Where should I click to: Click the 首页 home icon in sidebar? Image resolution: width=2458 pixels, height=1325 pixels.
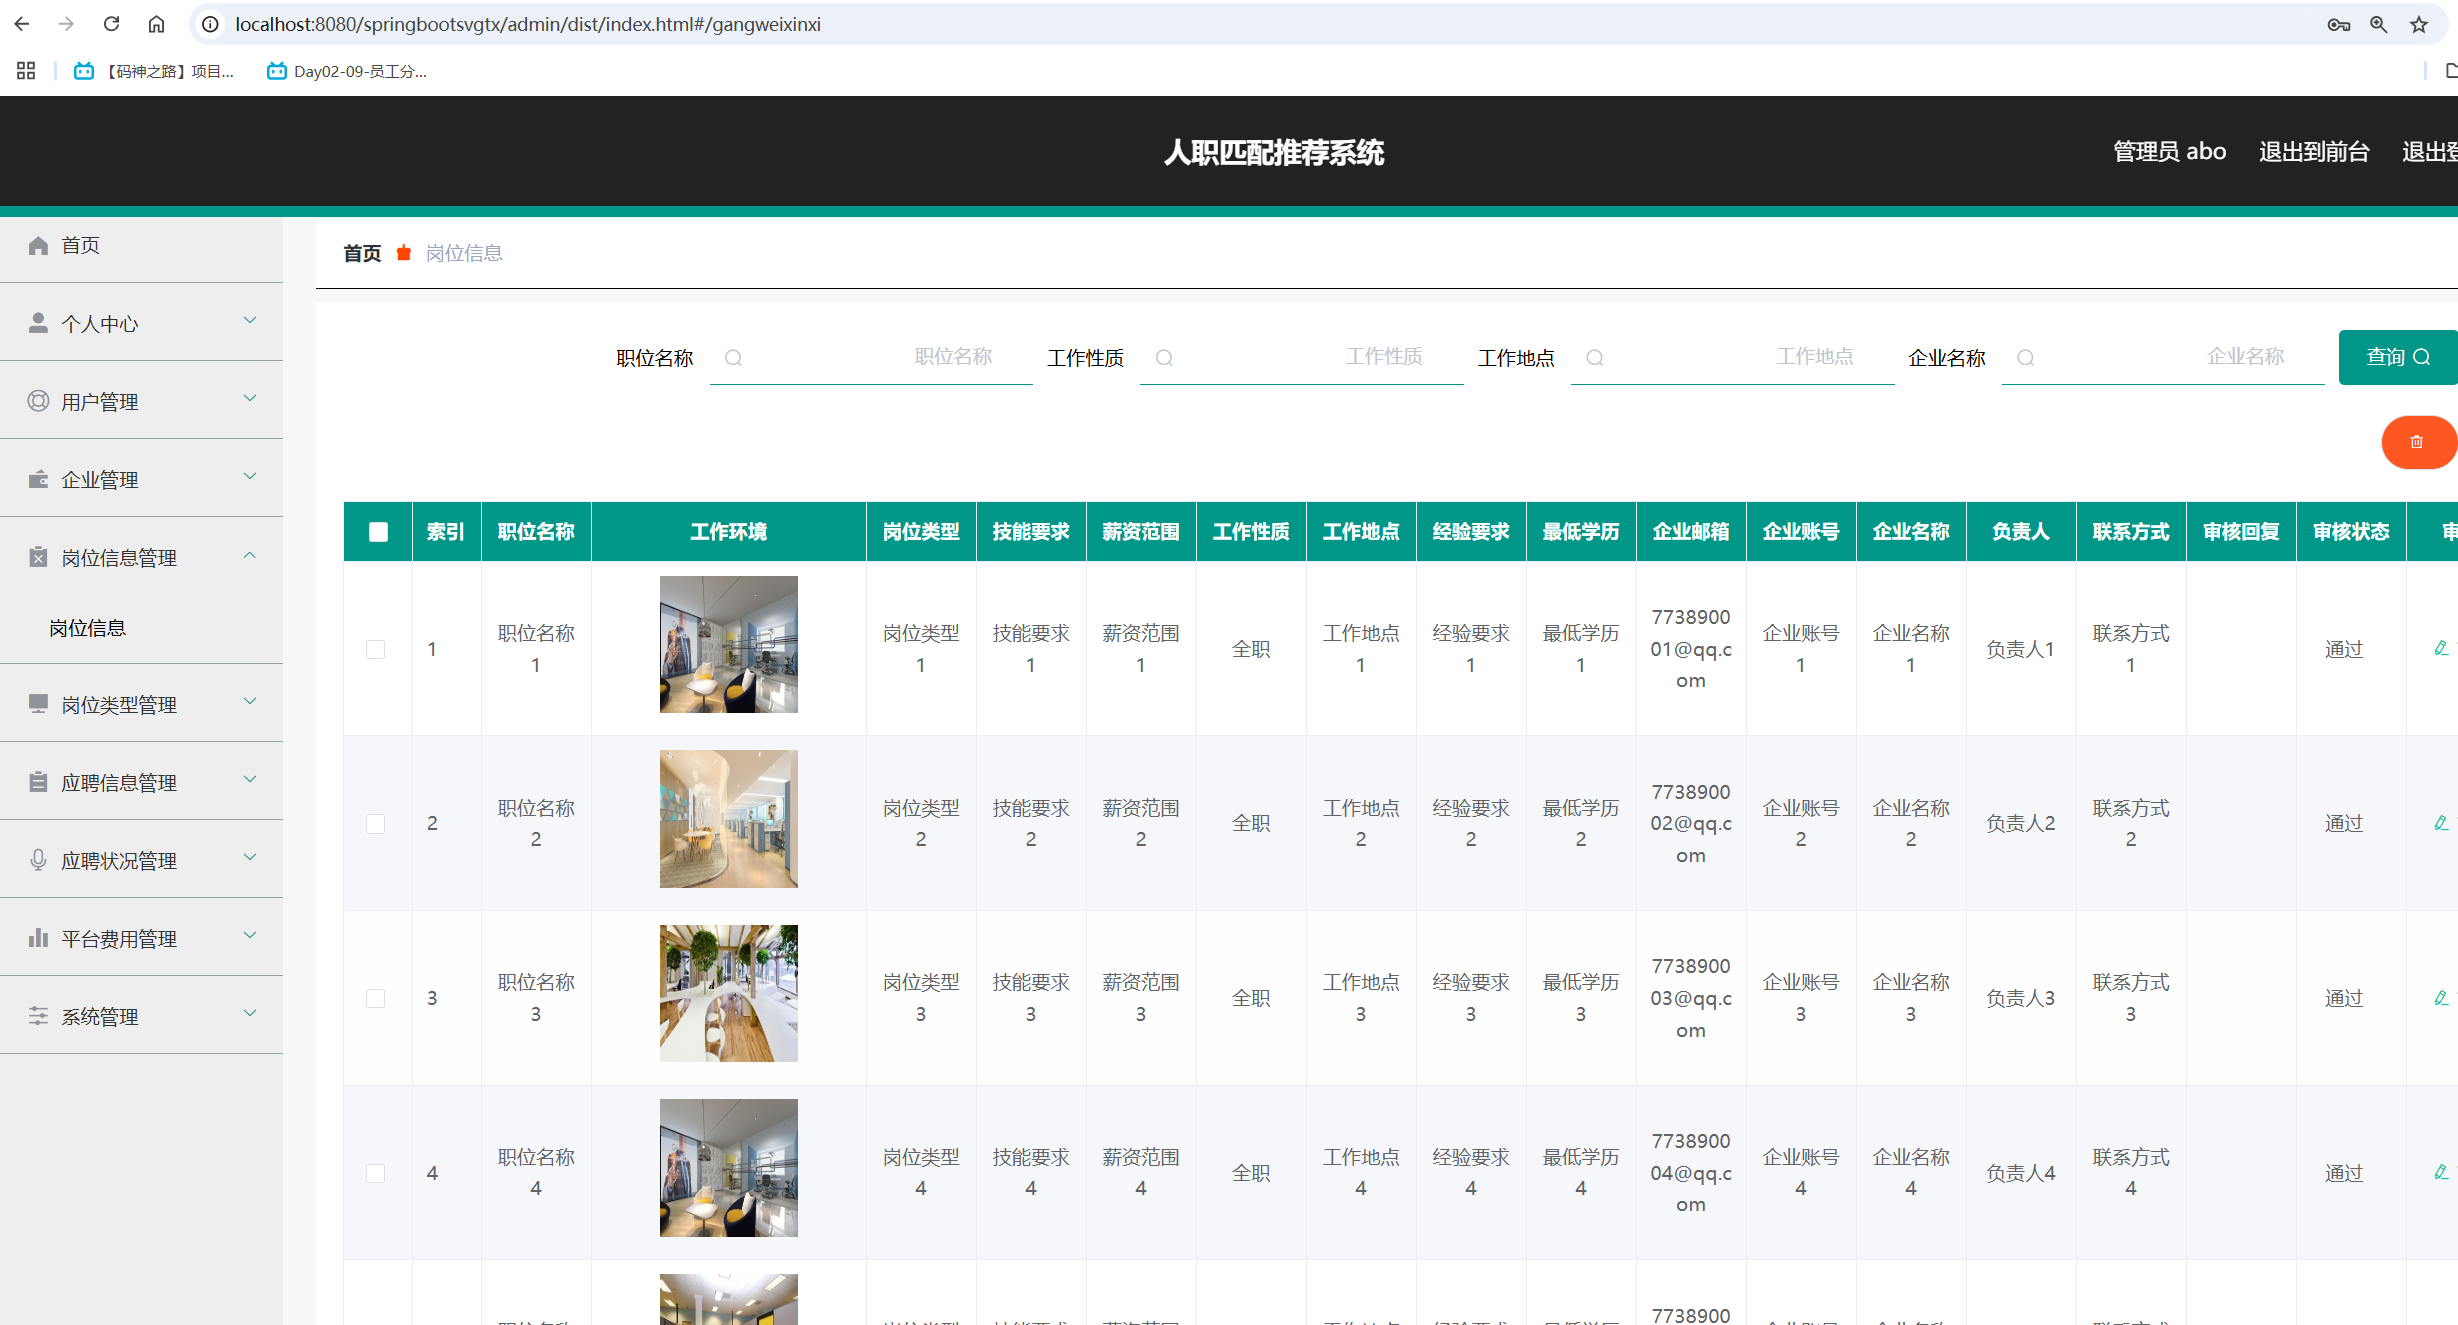38,245
